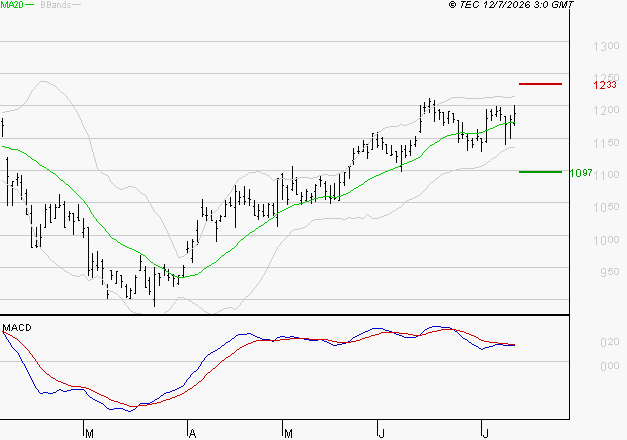Click the MACD 000 axis label

click(x=610, y=366)
